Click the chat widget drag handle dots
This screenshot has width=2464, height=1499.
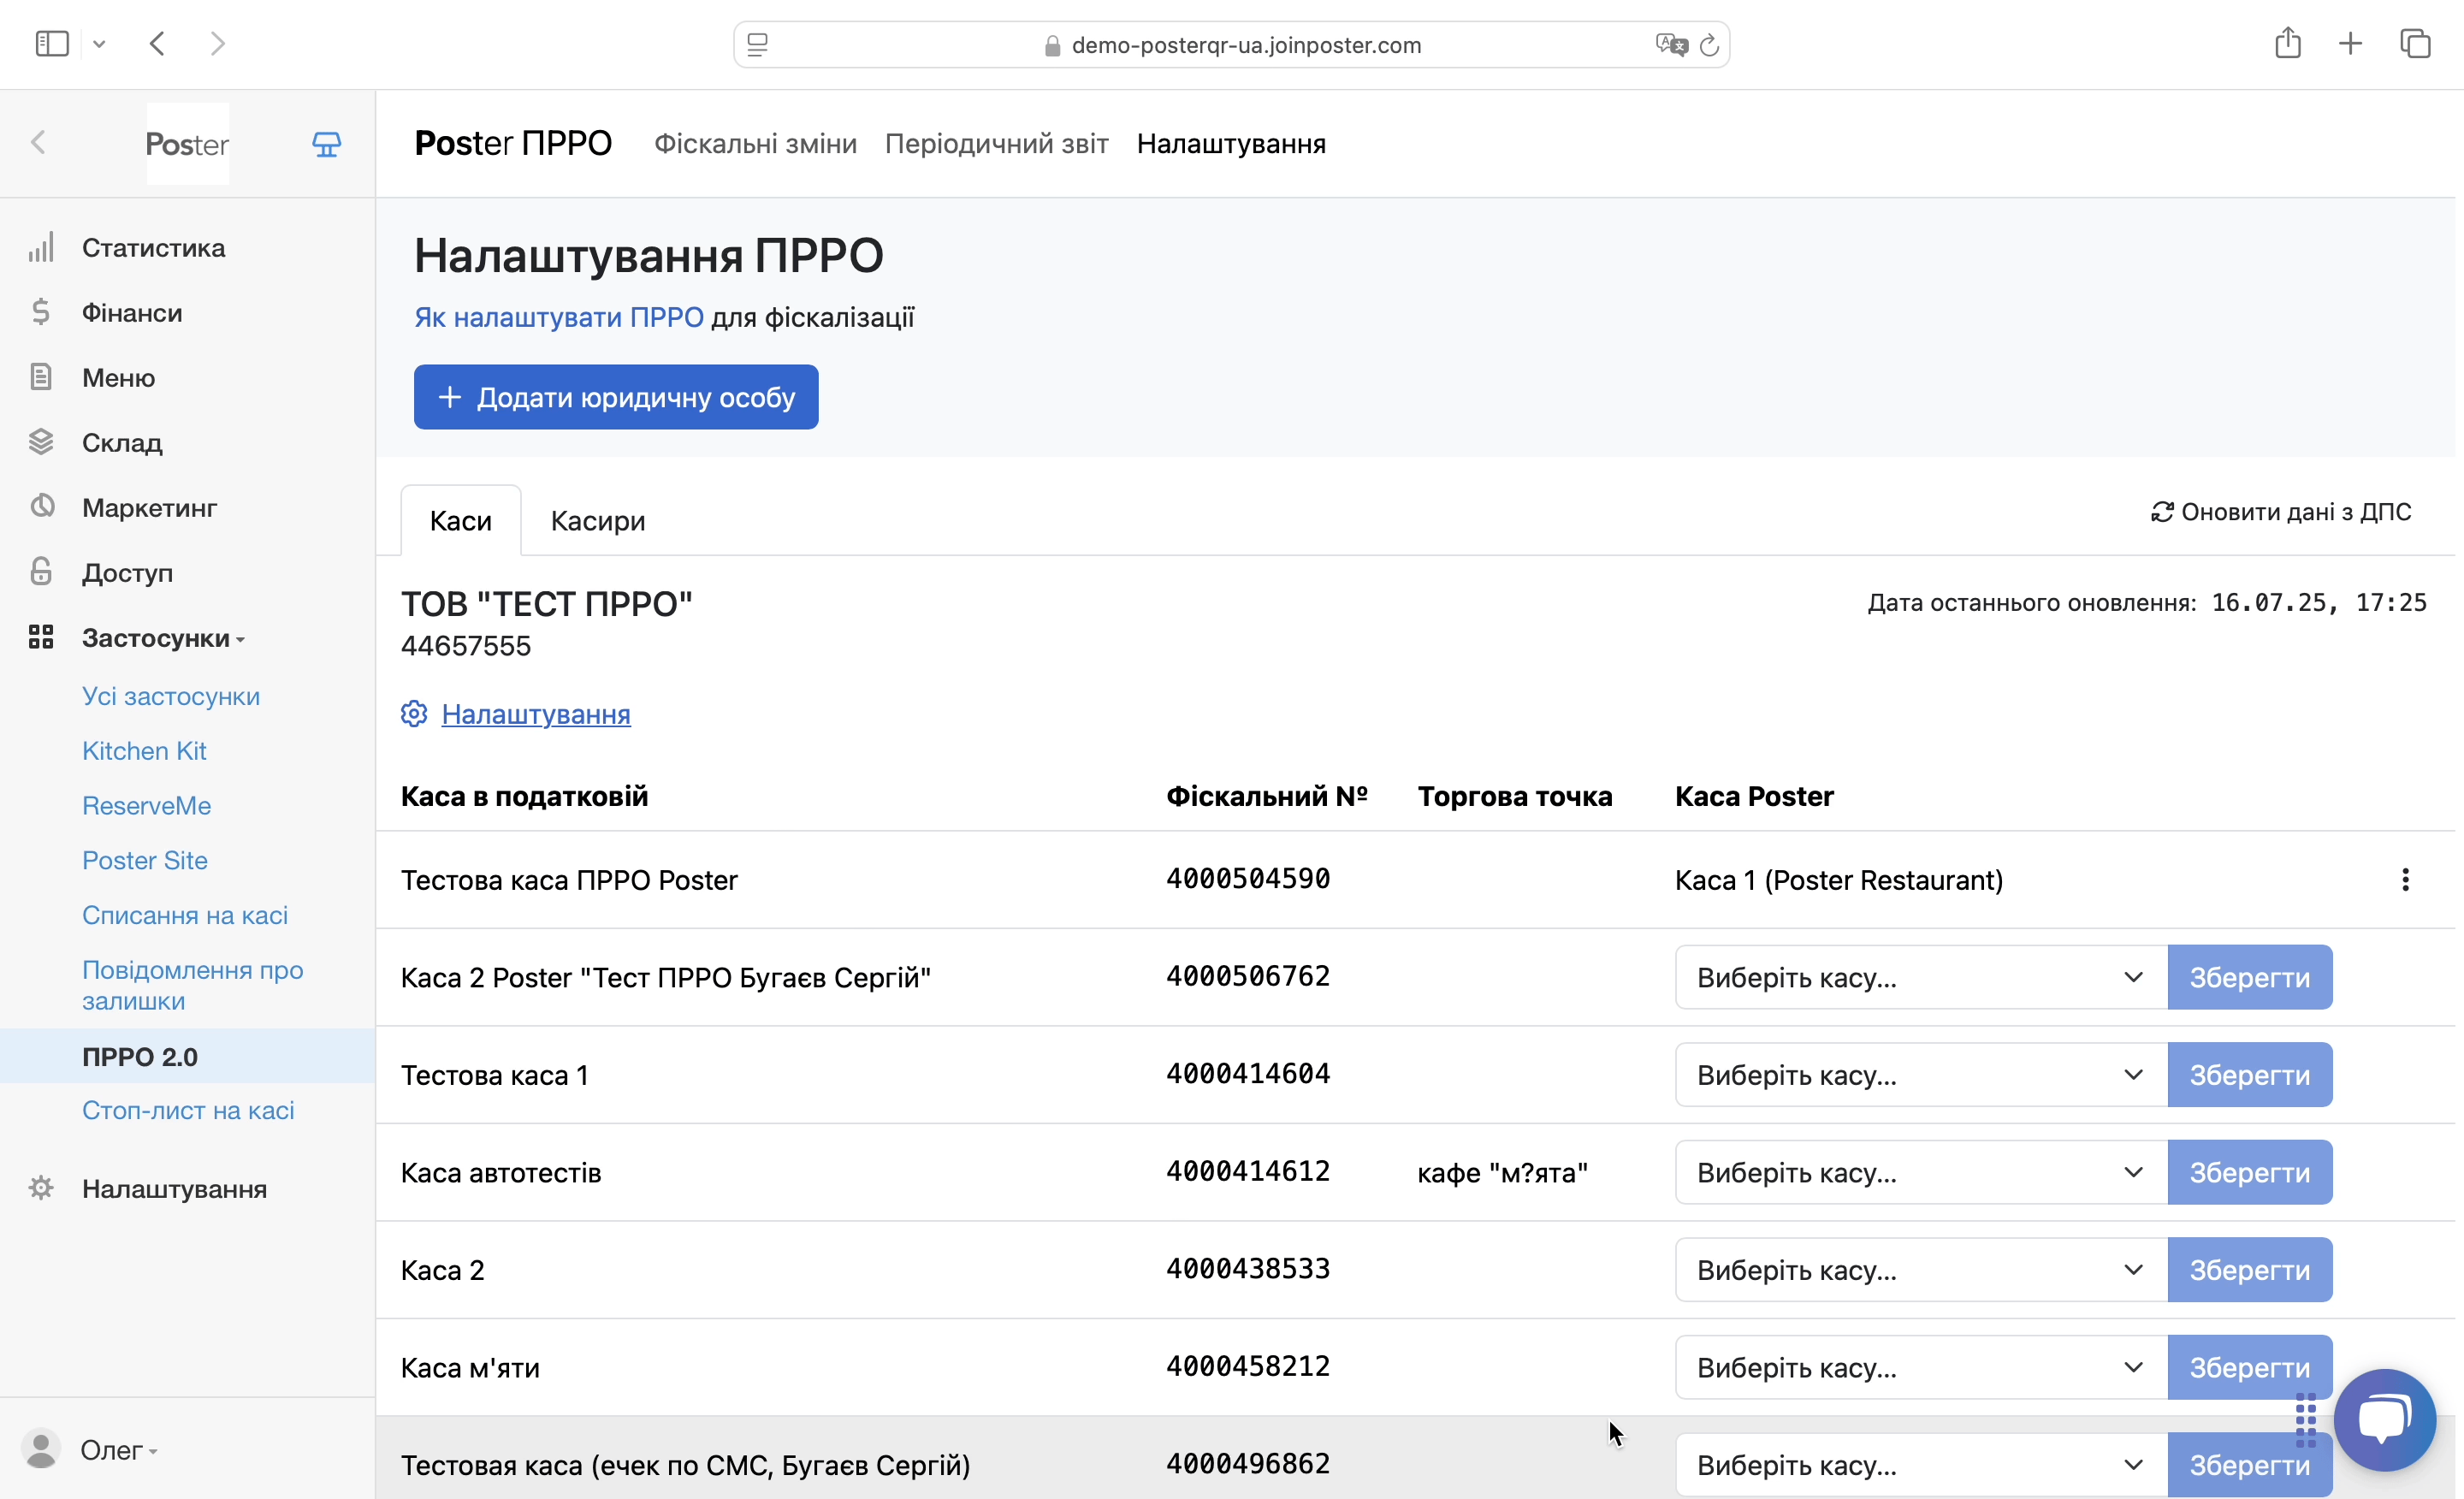pyautogui.click(x=2306, y=1420)
